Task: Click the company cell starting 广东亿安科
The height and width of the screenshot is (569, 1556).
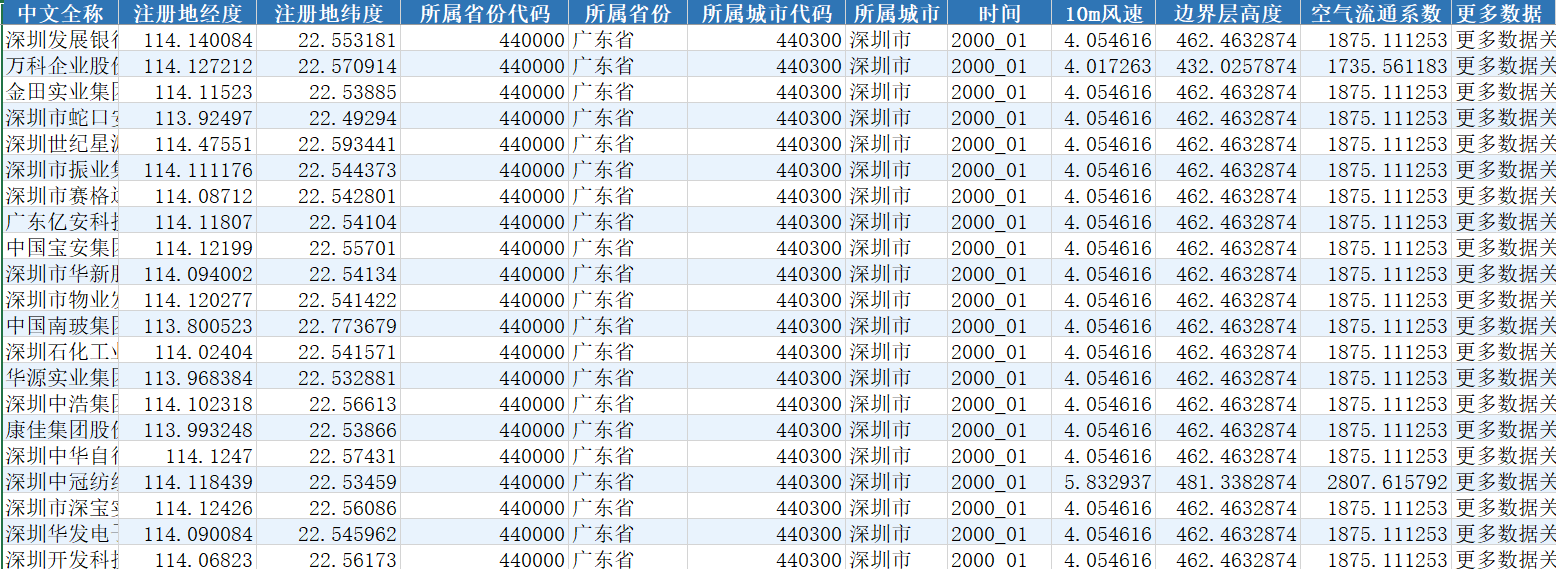Action: click(x=60, y=223)
